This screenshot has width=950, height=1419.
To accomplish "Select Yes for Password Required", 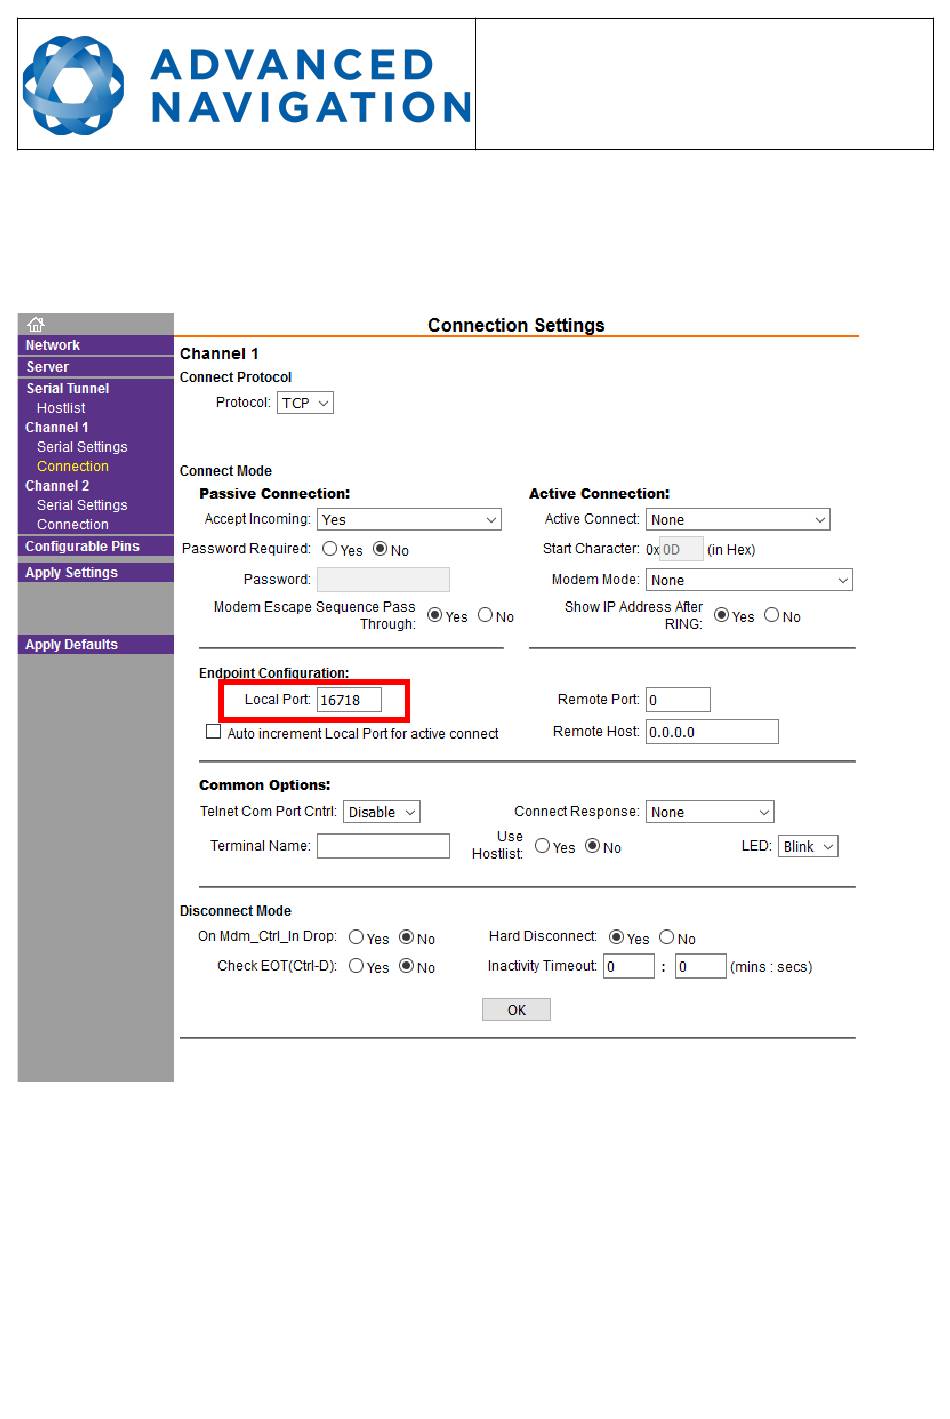I will click(330, 549).
